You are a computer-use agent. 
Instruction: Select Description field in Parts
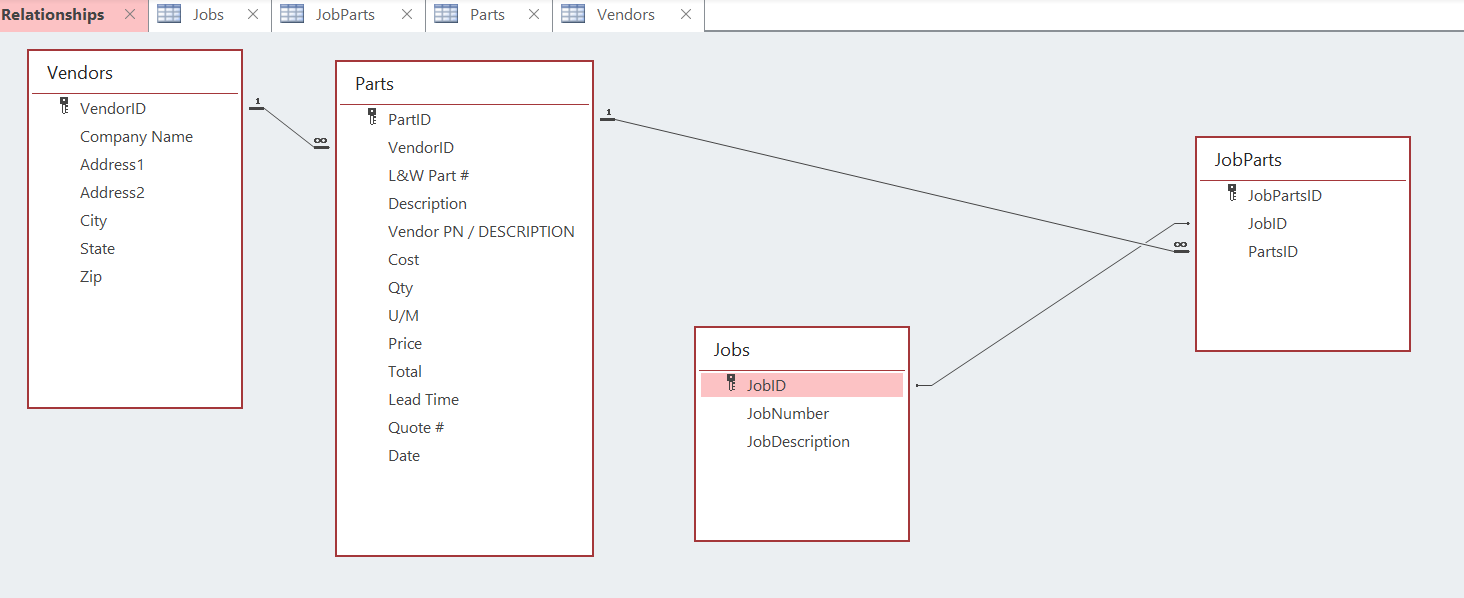click(x=427, y=204)
